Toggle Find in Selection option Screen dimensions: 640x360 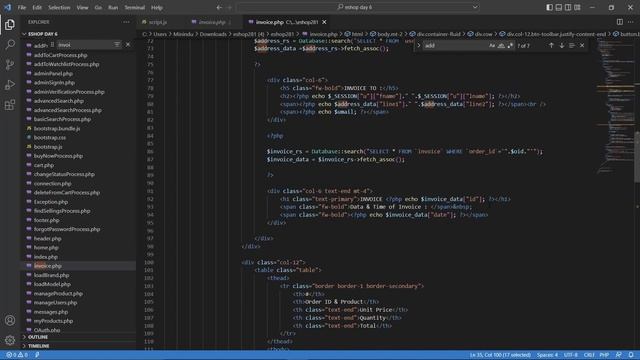click(x=572, y=45)
